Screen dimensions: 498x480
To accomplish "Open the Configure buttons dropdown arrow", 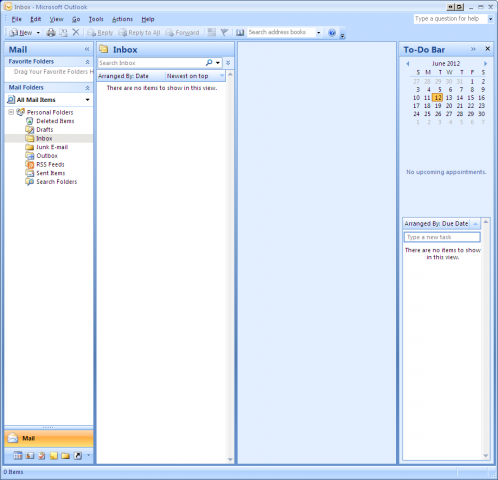I will point(88,455).
